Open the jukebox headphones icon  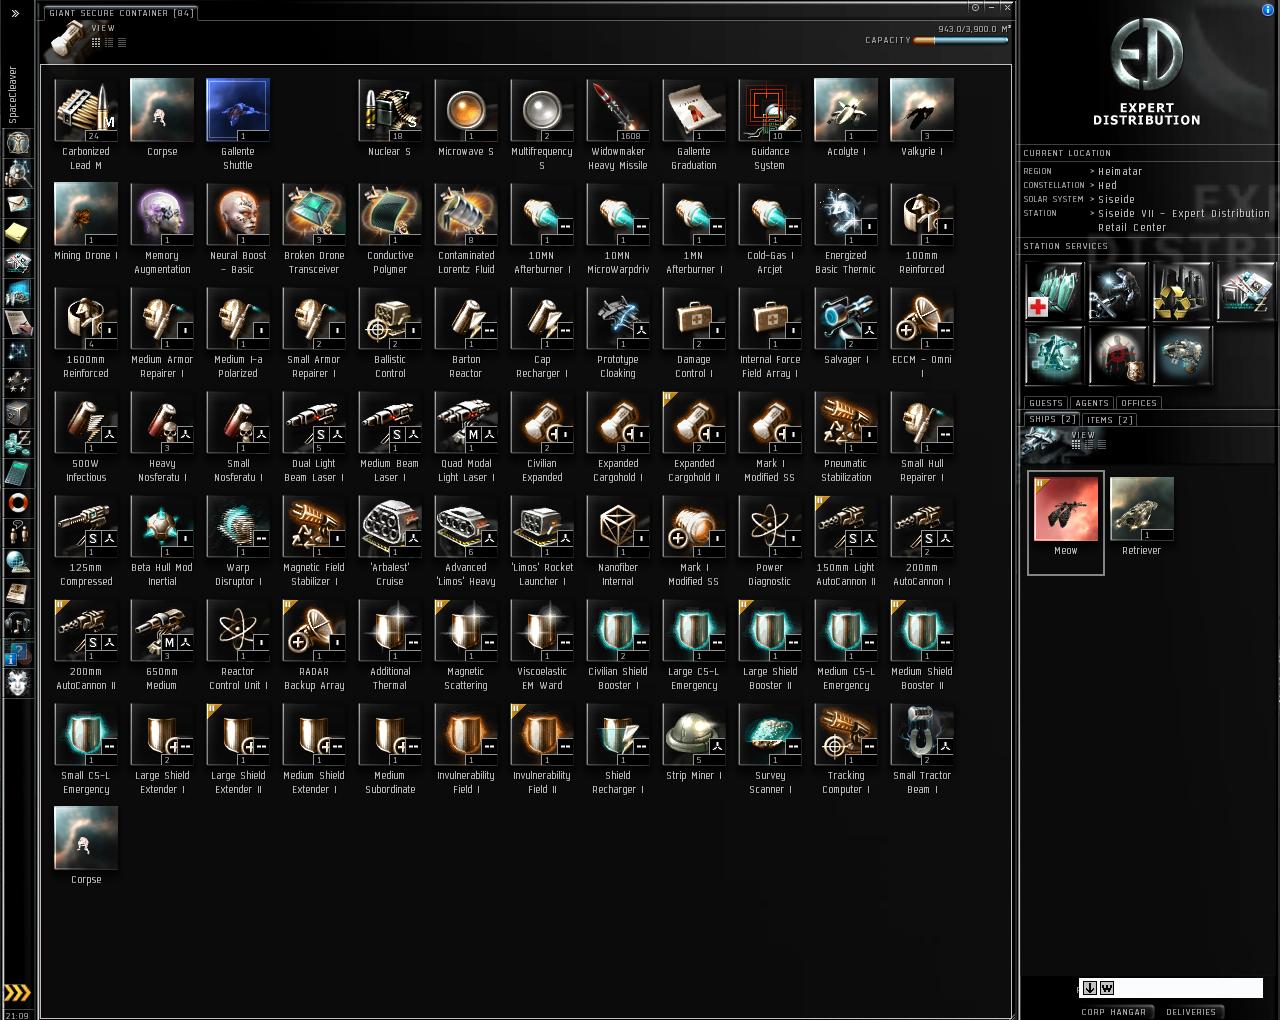pyautogui.click(x=18, y=623)
